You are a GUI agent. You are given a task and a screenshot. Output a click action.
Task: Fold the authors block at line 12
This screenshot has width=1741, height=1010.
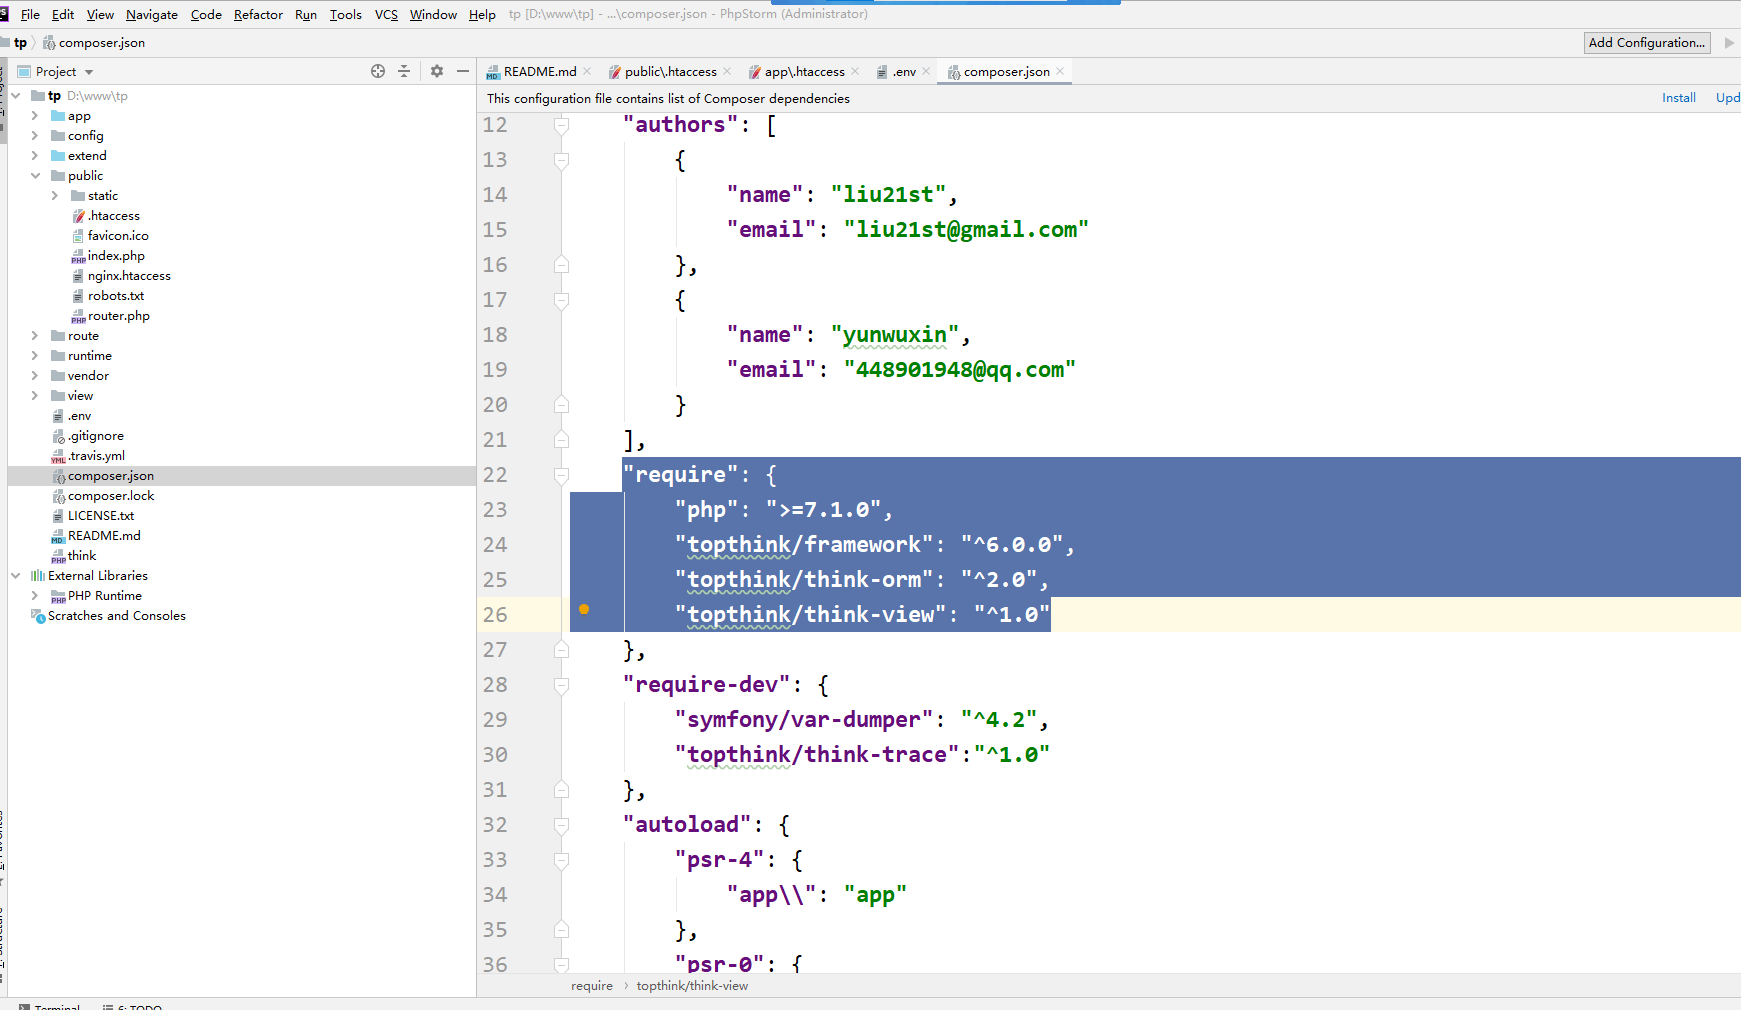pos(562,125)
